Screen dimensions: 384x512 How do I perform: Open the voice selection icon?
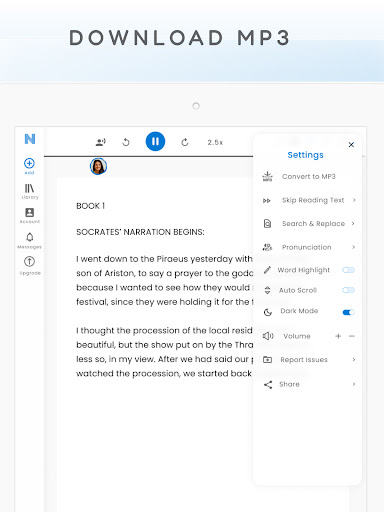(x=101, y=142)
